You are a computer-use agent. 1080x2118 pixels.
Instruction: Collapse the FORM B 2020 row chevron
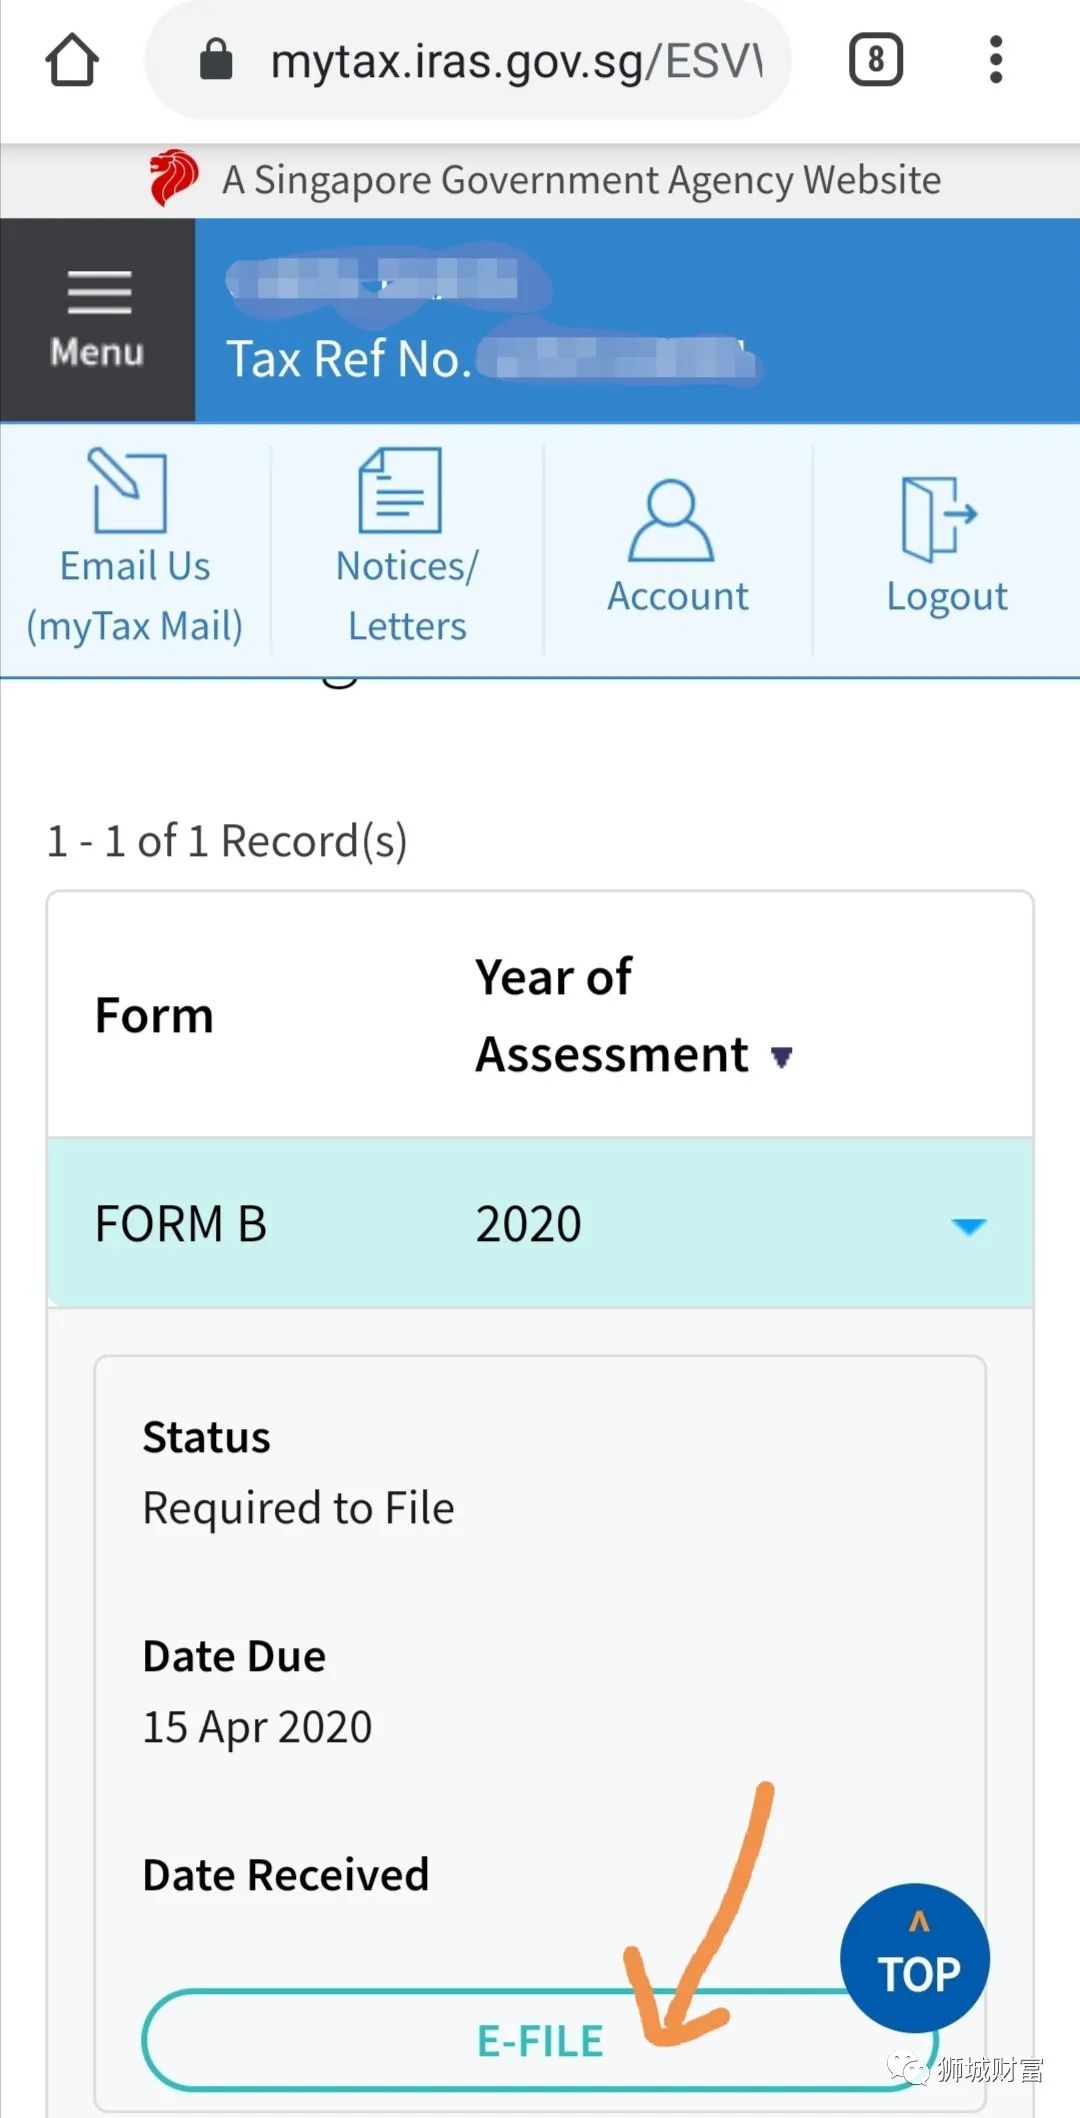(968, 1226)
